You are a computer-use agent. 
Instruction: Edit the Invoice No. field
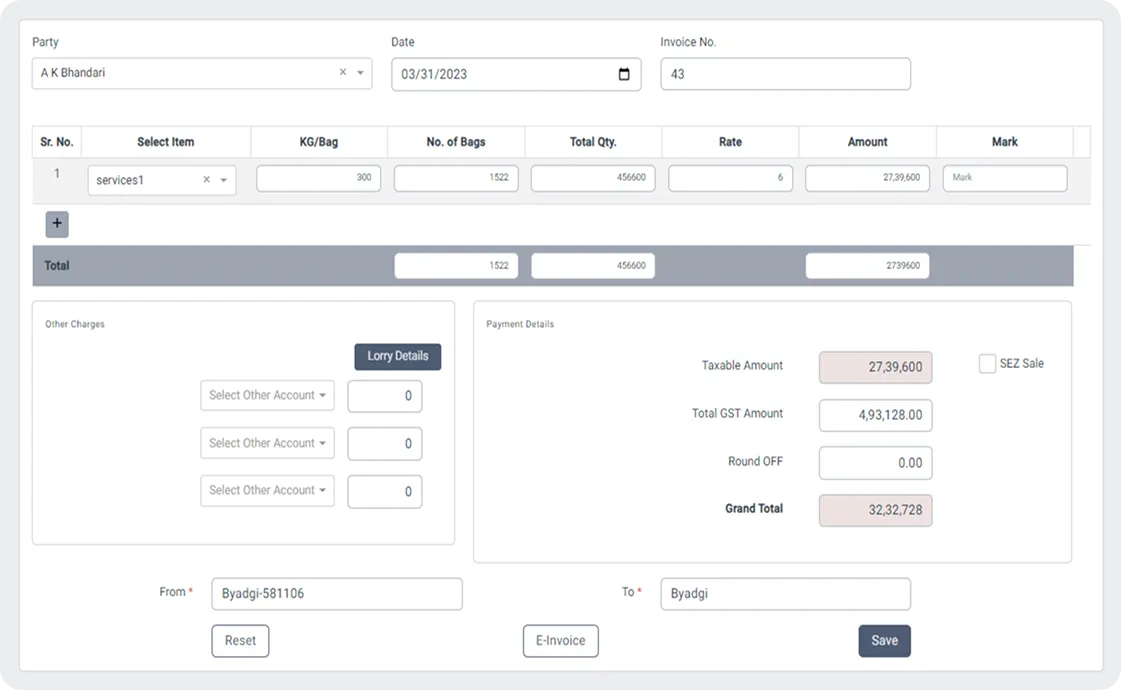(x=785, y=74)
